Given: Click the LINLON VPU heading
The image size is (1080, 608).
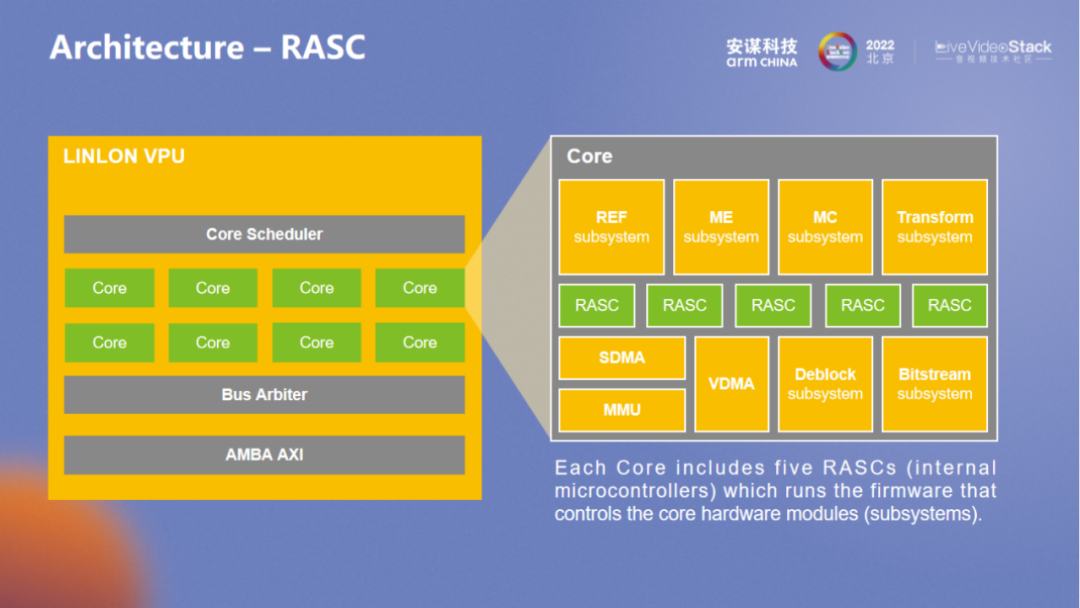Looking at the screenshot, I should point(124,157).
